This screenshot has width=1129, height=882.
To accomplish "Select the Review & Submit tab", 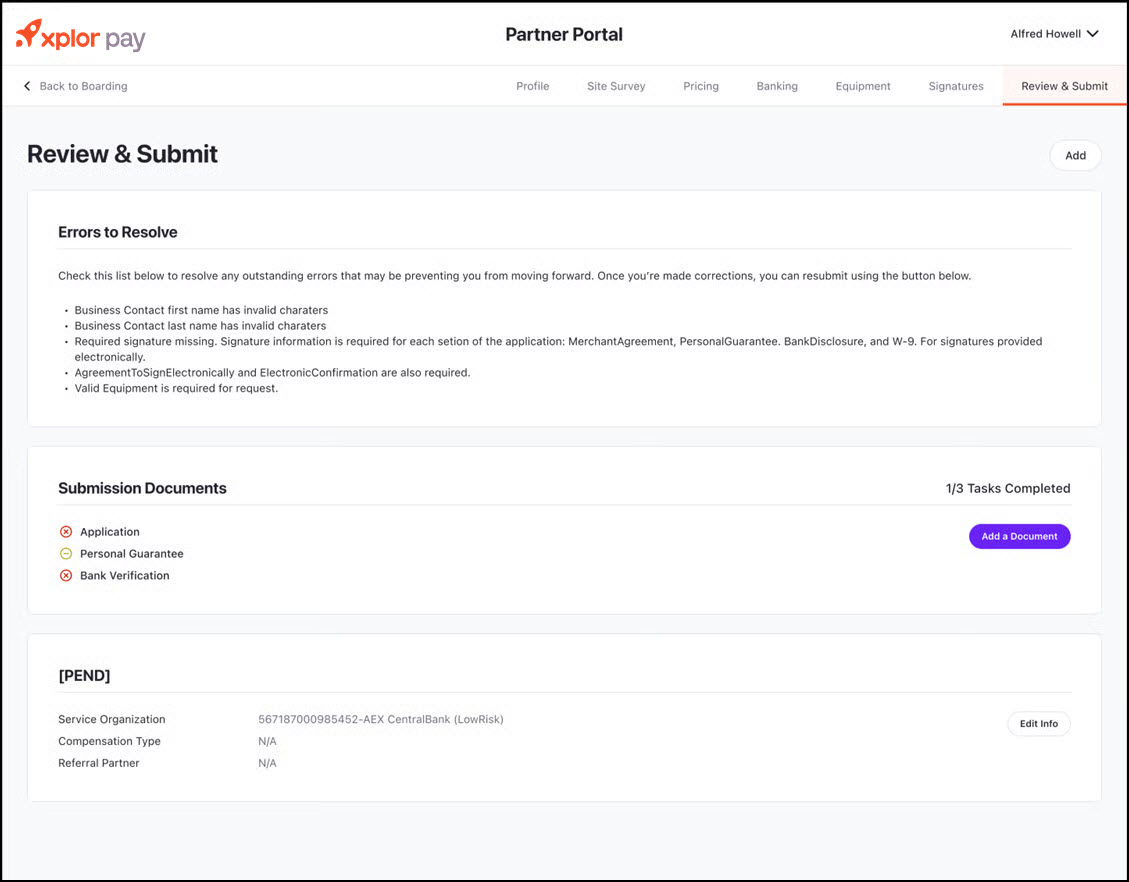I will point(1064,86).
